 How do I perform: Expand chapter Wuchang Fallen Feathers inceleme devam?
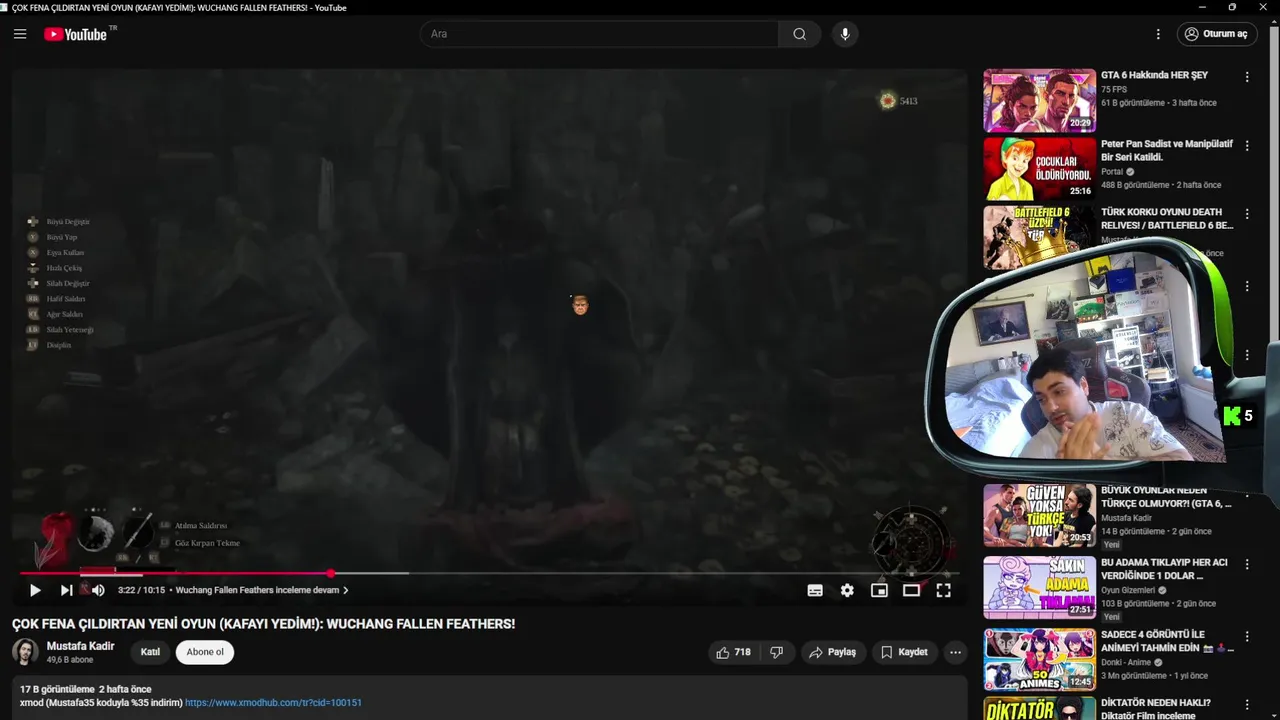point(262,590)
